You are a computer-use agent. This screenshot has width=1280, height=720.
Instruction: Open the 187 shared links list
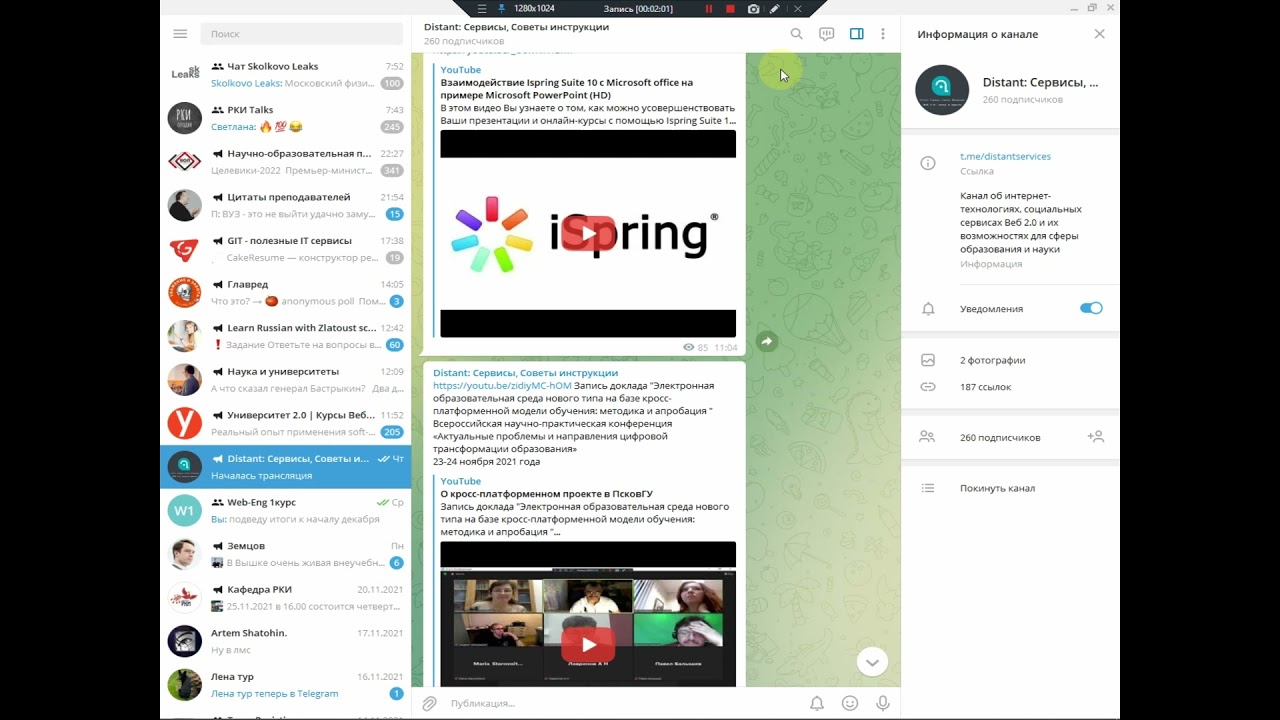pyautogui.click(x=1010, y=386)
